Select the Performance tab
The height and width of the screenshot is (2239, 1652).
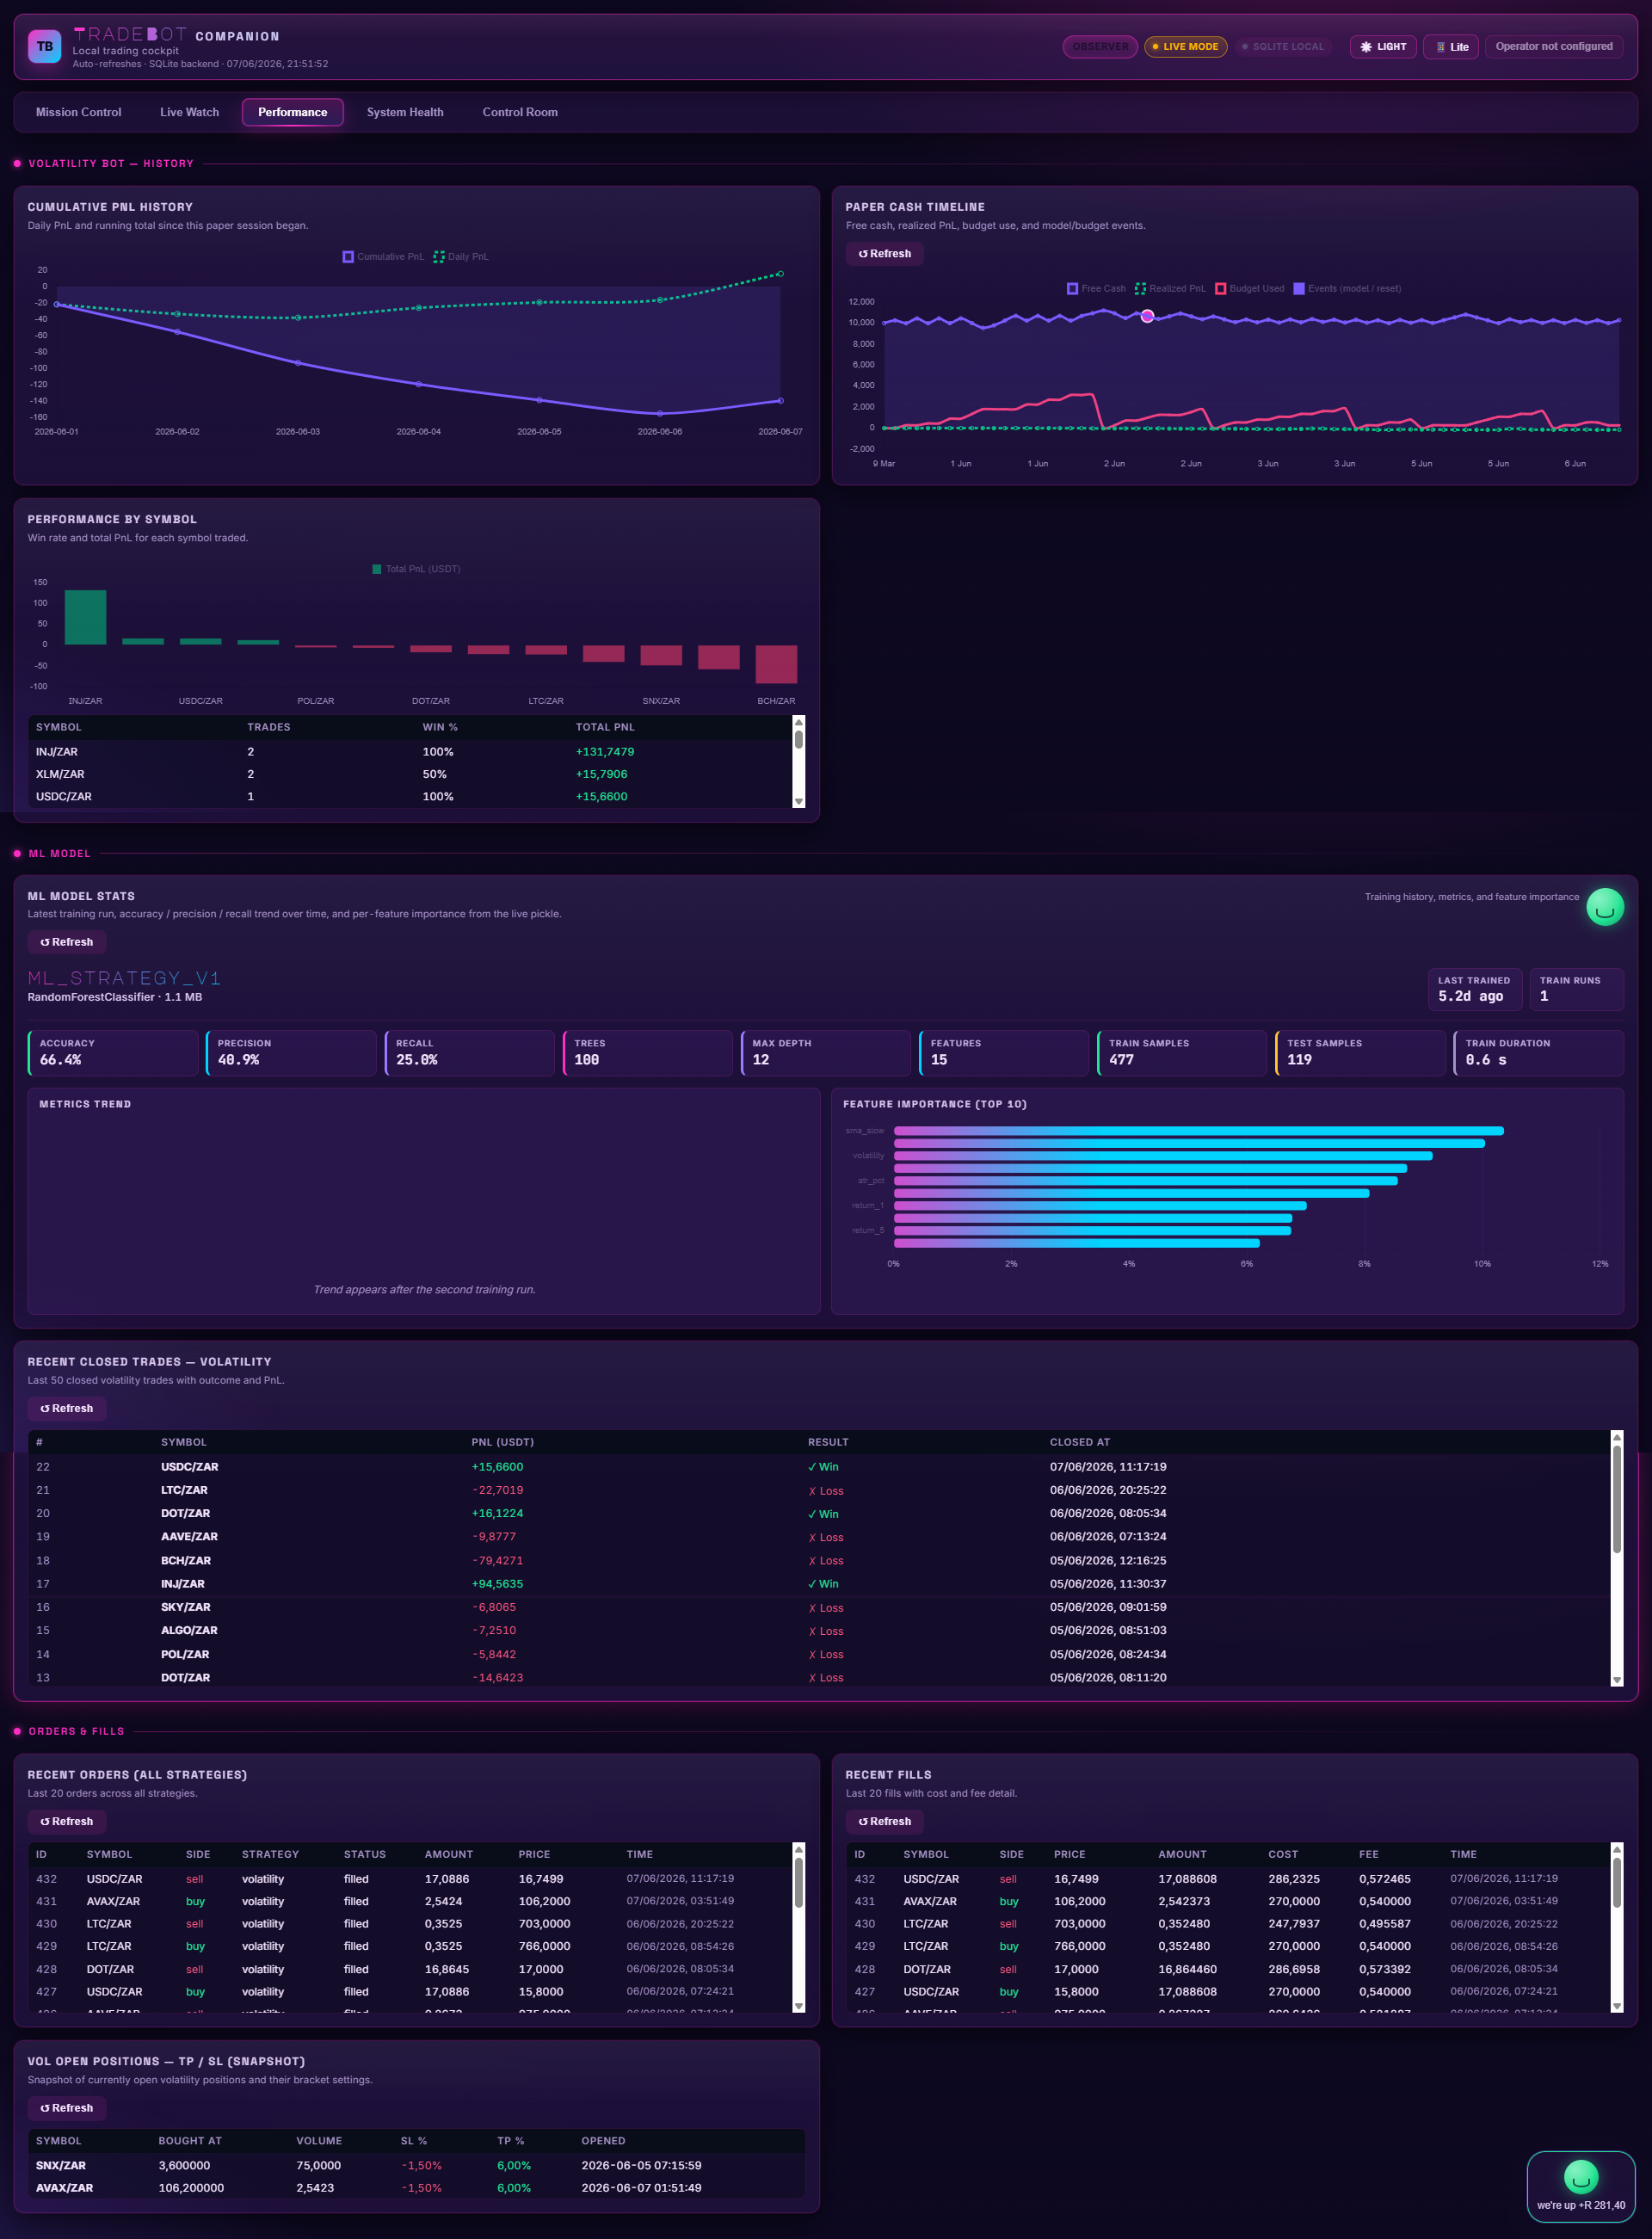coord(292,112)
